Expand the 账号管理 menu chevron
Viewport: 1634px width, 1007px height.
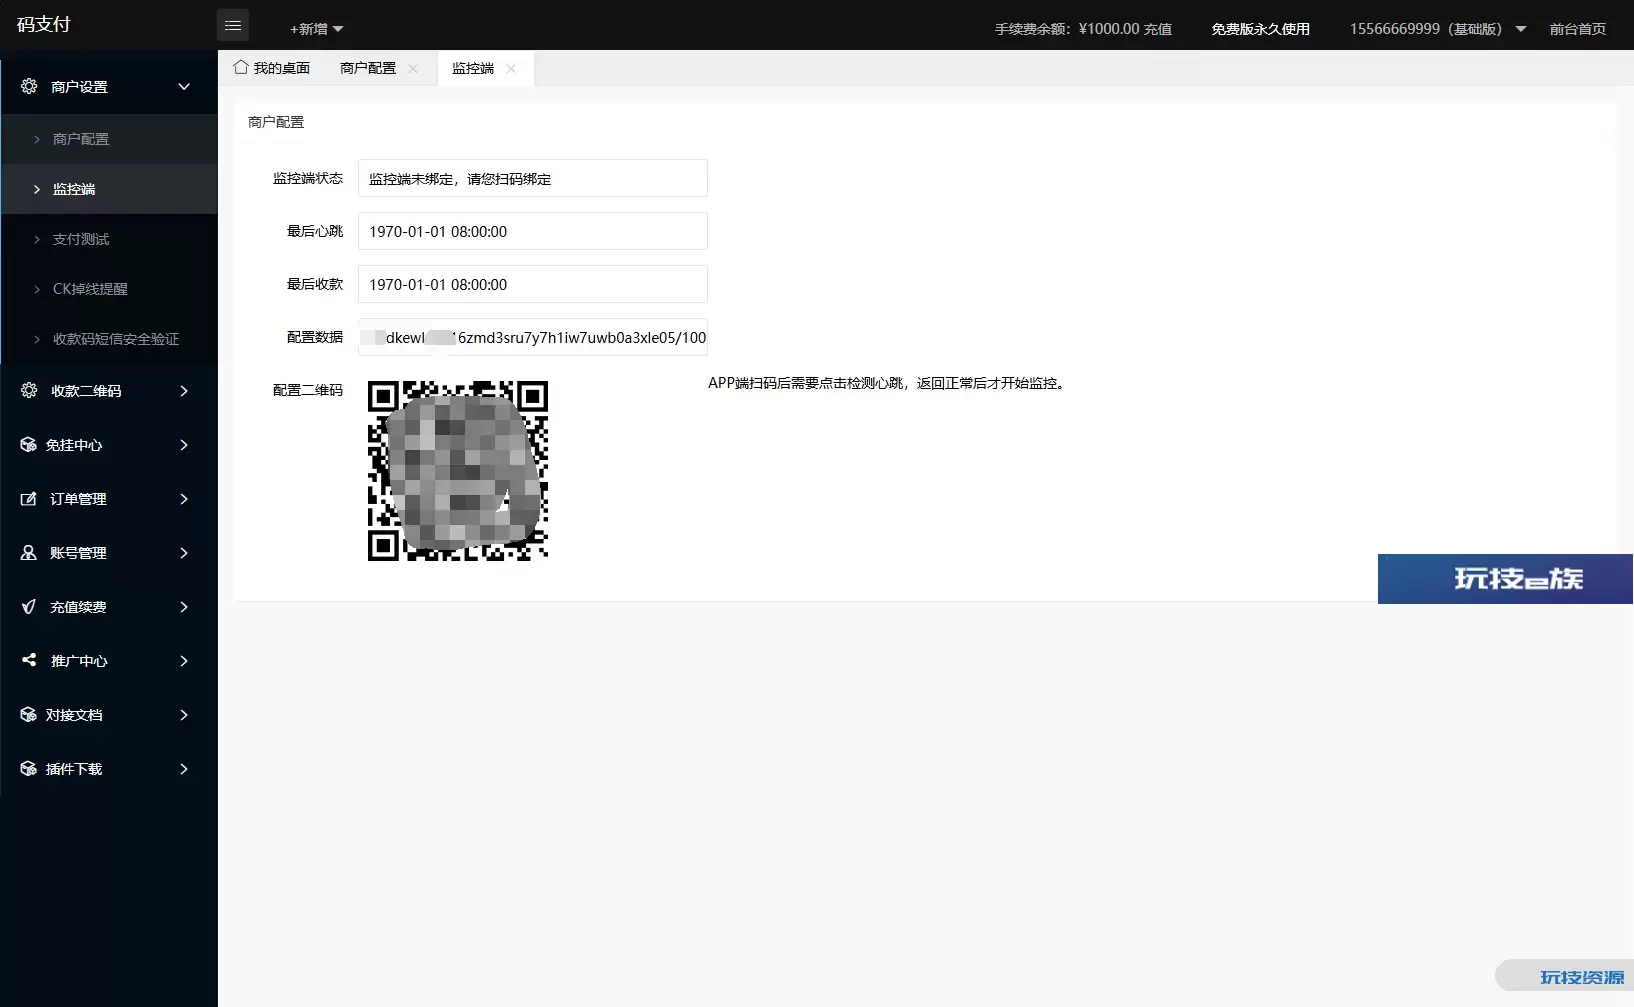coord(184,552)
